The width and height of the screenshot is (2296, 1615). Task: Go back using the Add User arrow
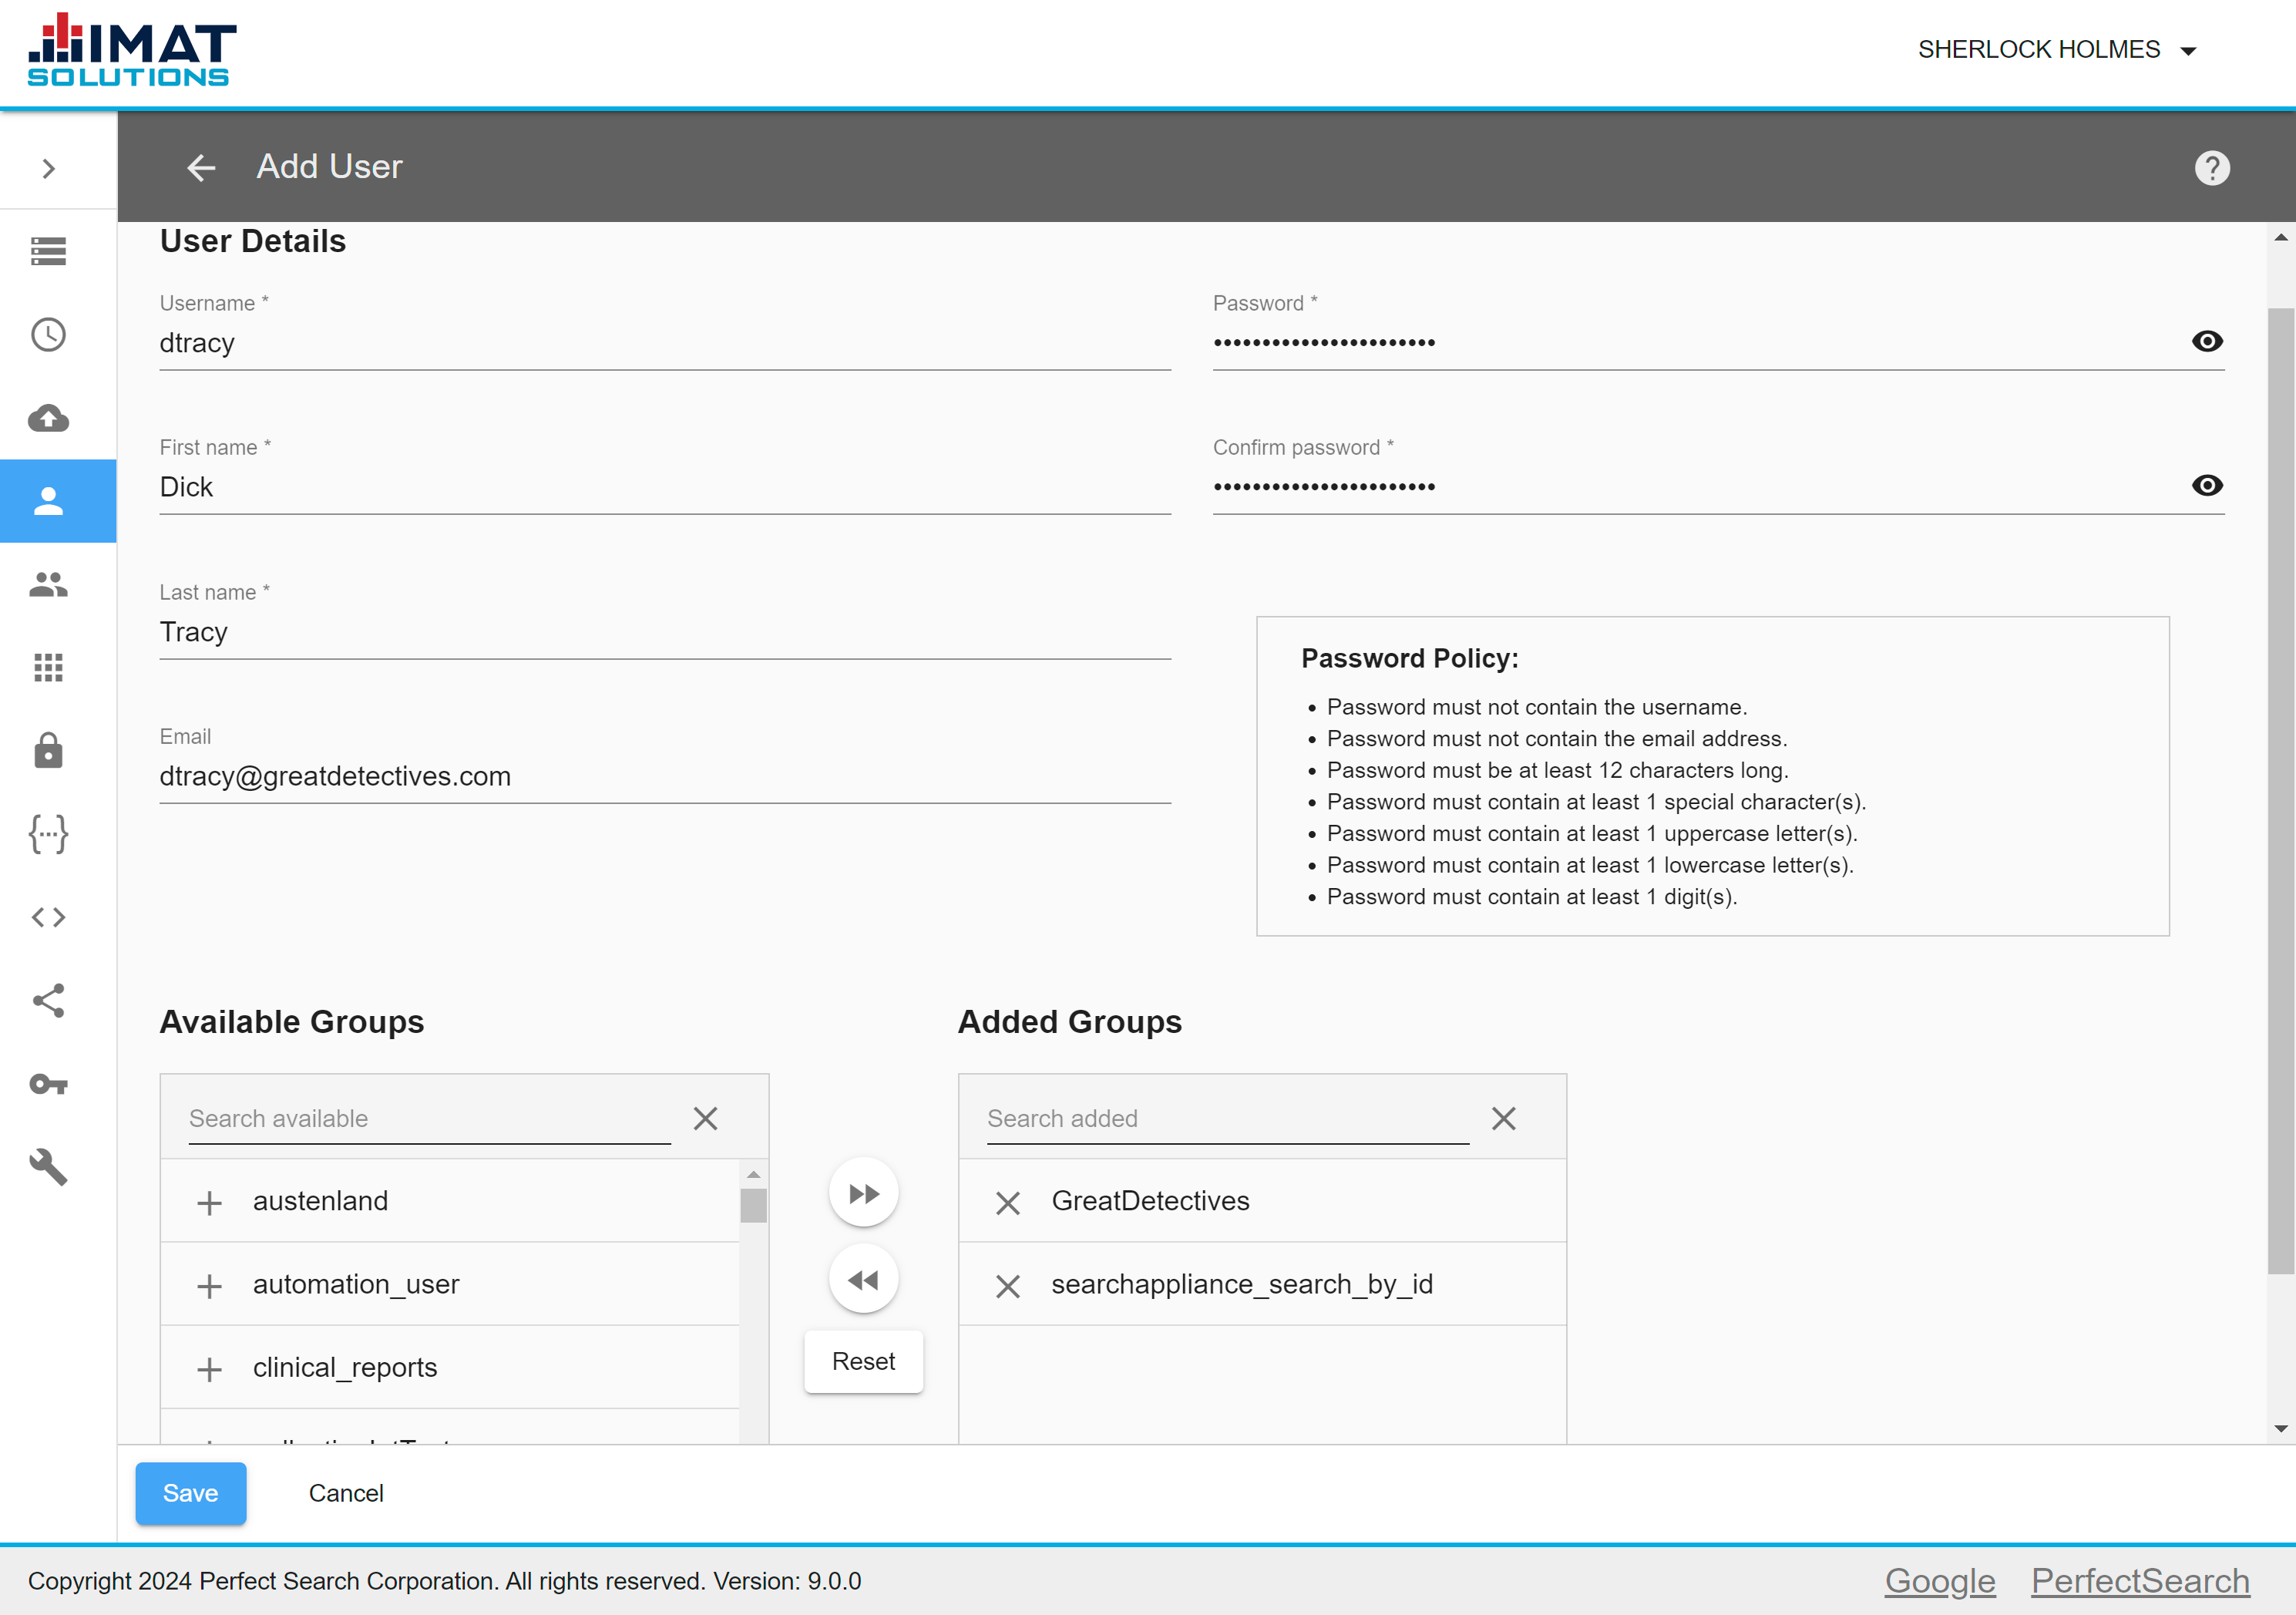pos(201,167)
